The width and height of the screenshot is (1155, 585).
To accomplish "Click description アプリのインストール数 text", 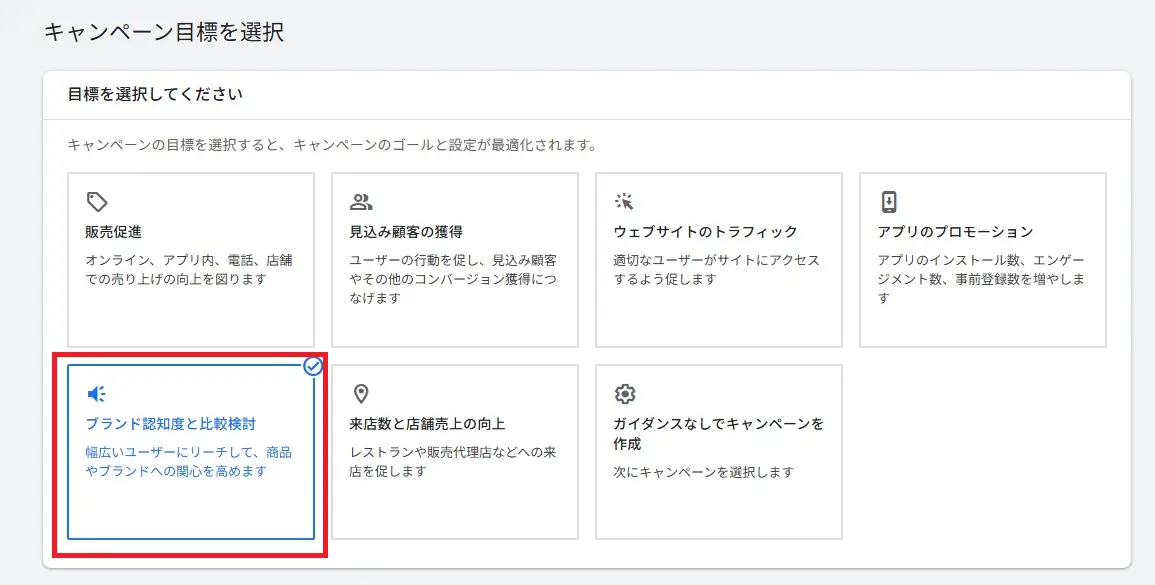I will click(x=981, y=279).
